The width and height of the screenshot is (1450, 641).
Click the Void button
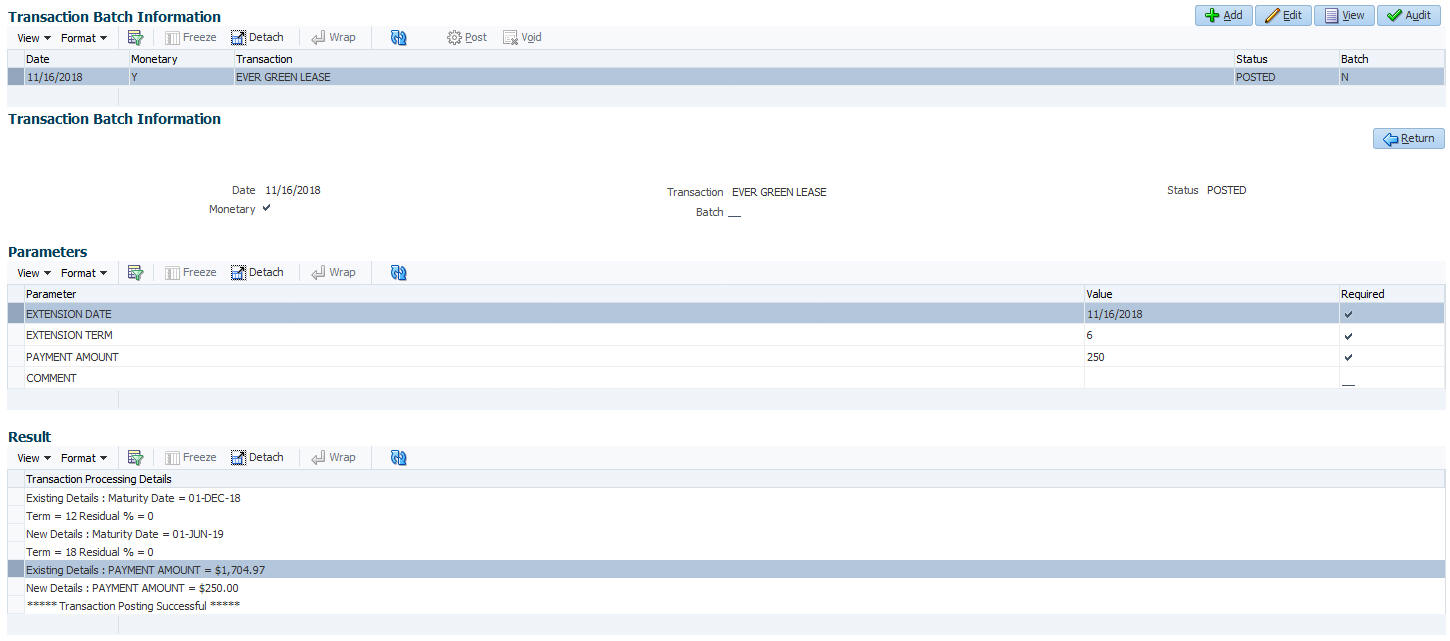(522, 38)
